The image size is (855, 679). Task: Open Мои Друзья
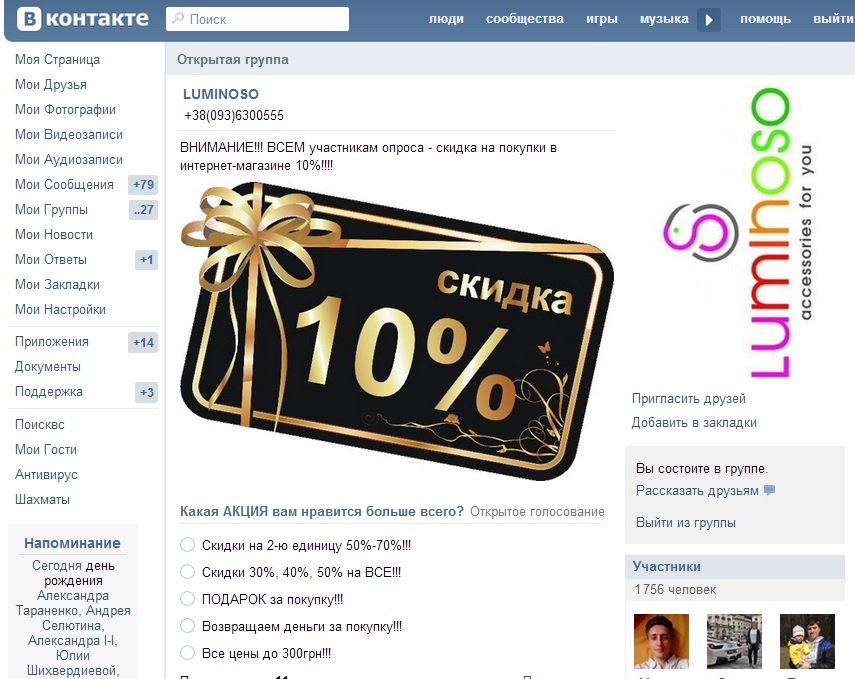51,85
